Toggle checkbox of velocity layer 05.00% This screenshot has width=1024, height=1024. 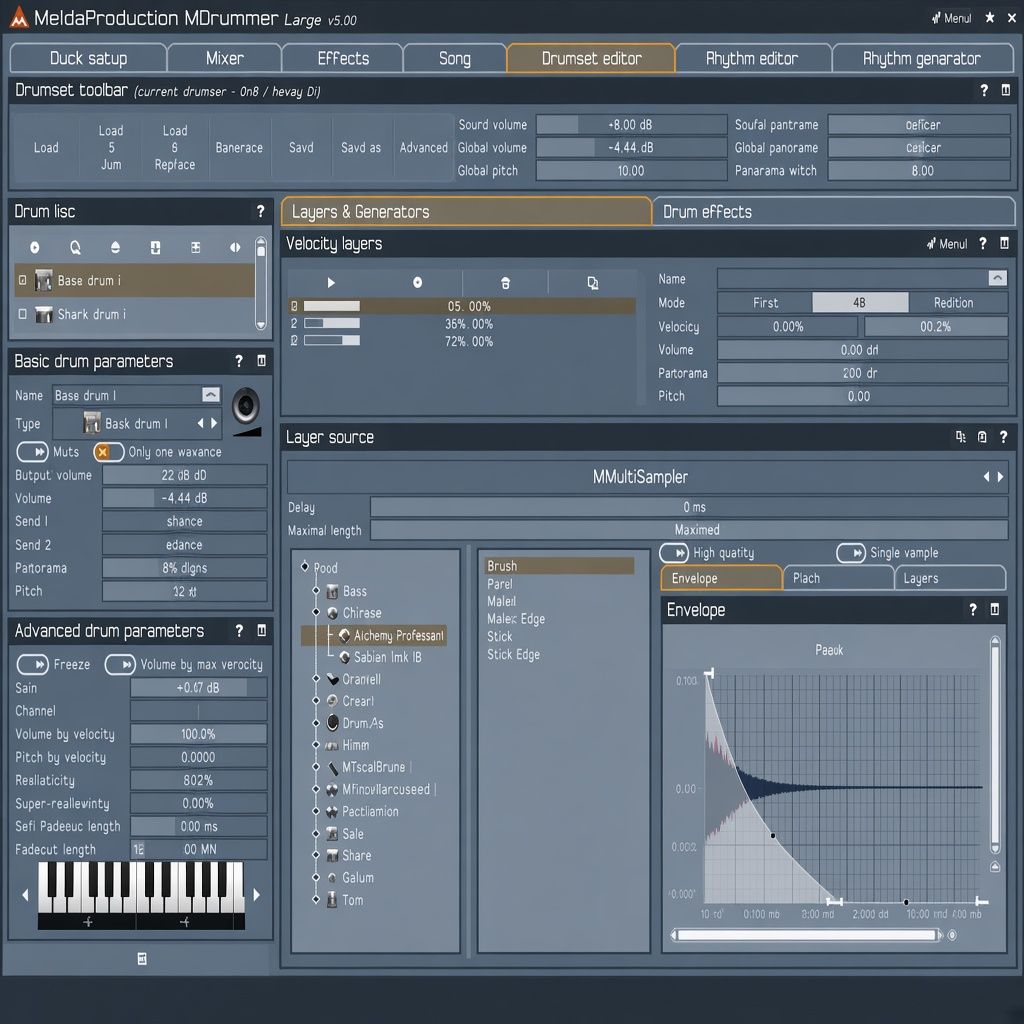294,306
